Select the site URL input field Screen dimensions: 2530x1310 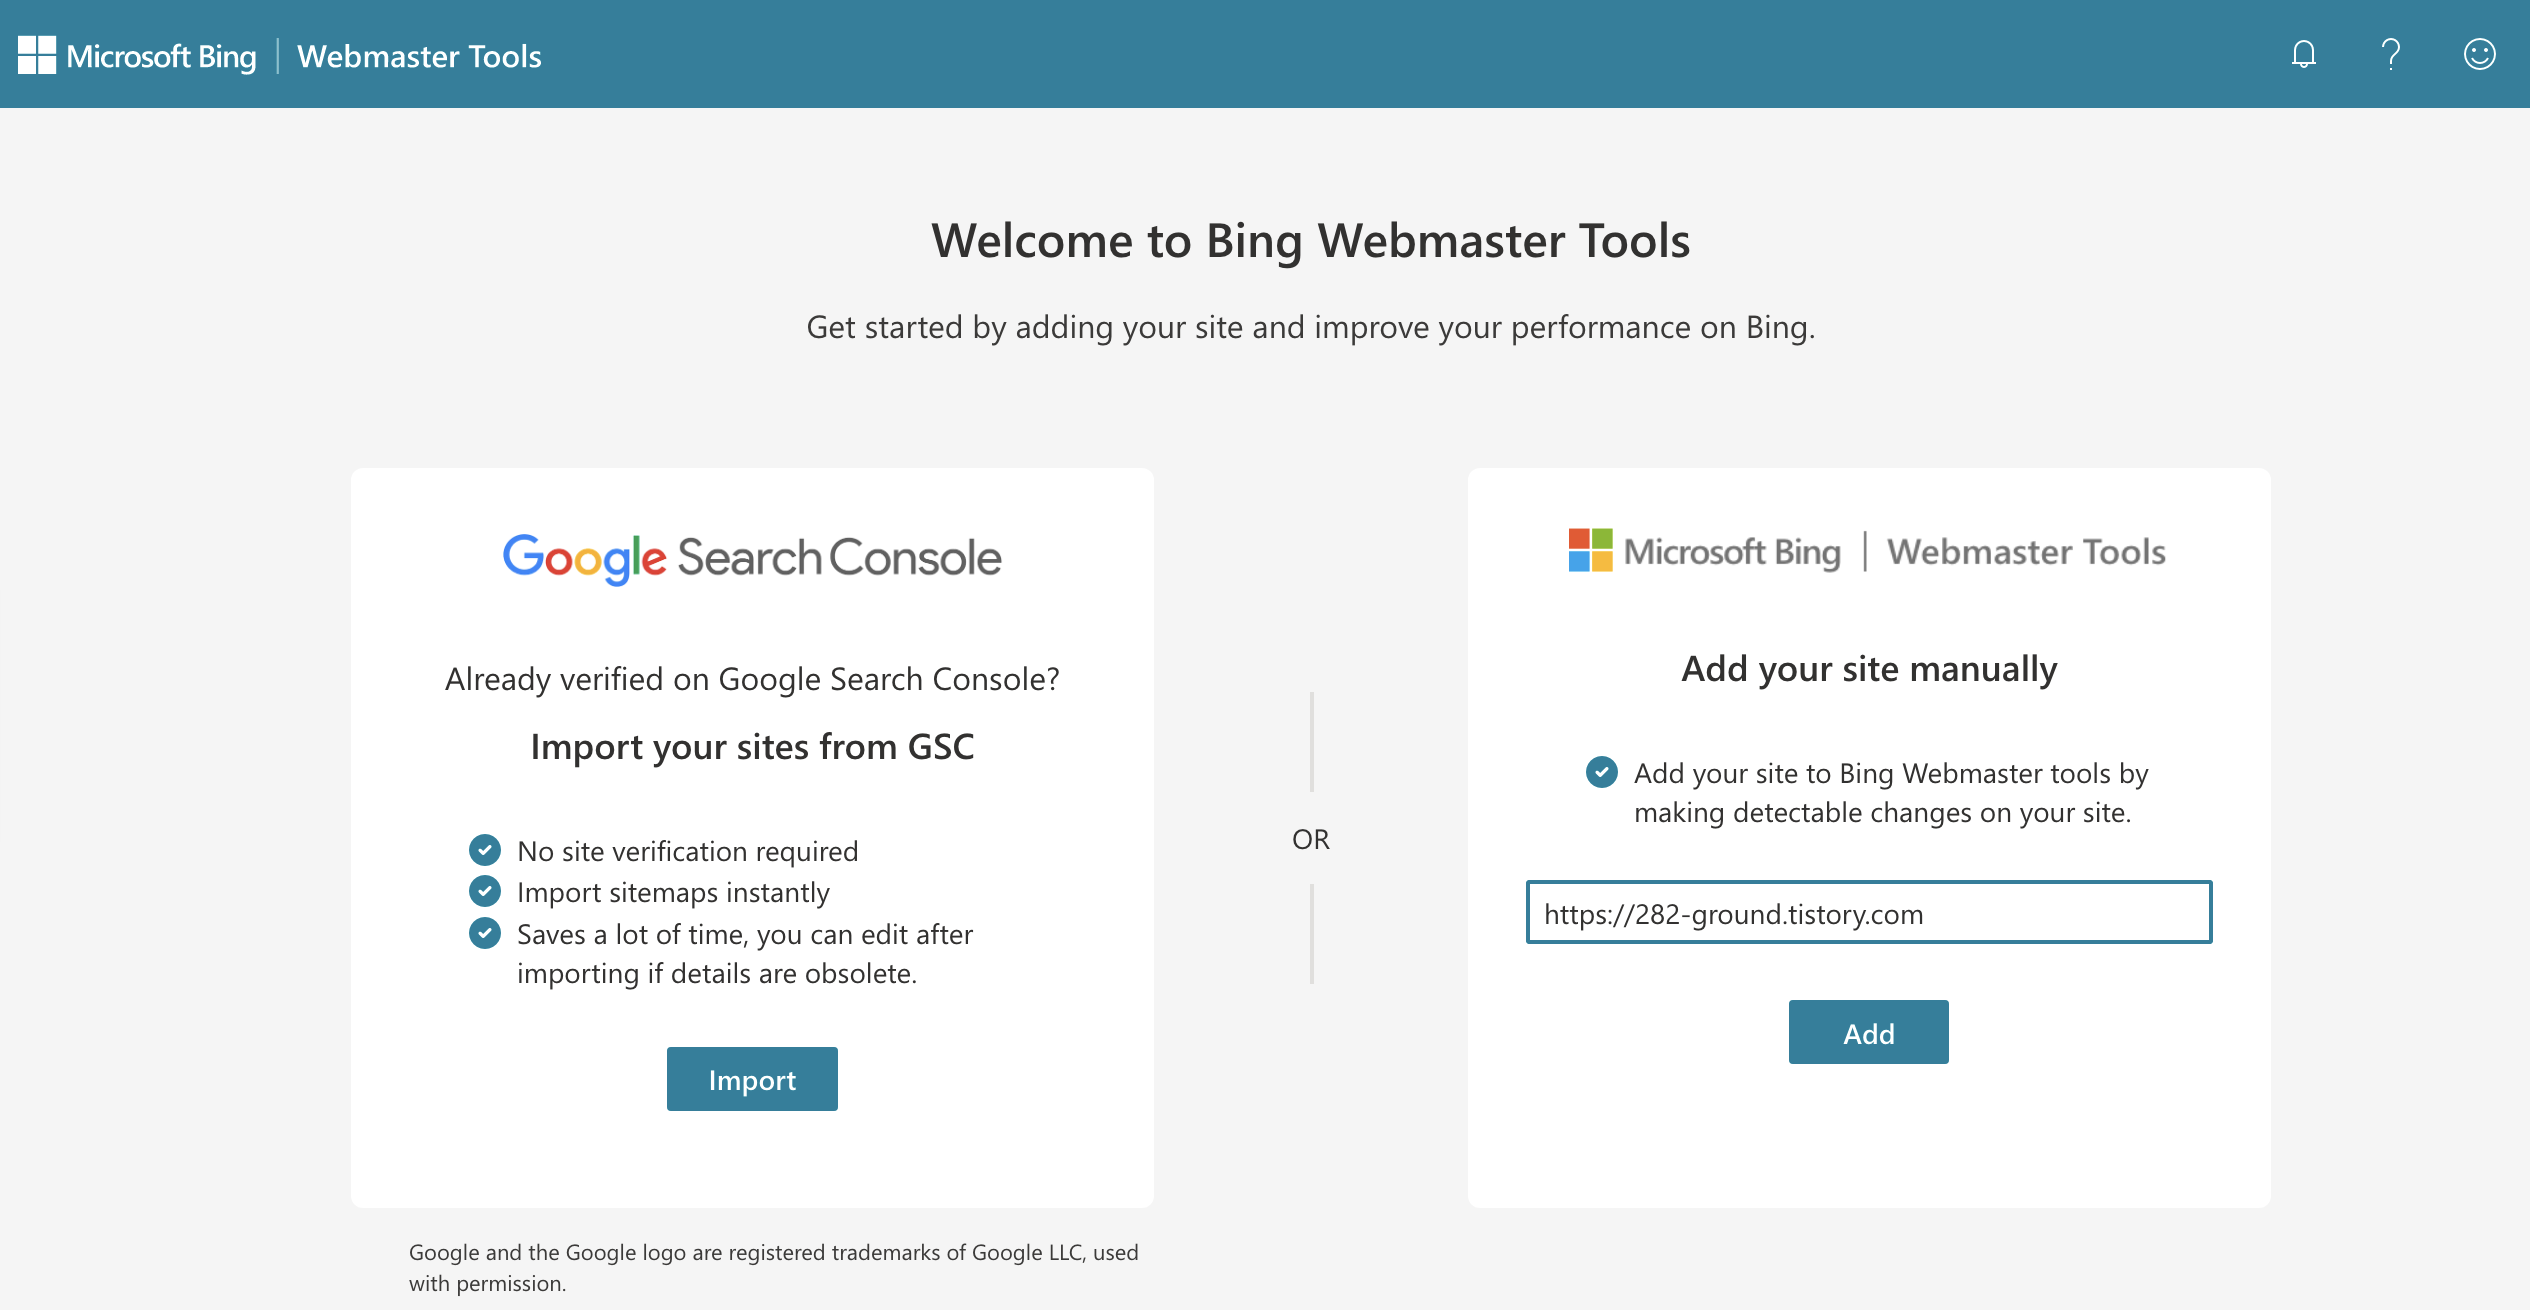(x=1869, y=912)
